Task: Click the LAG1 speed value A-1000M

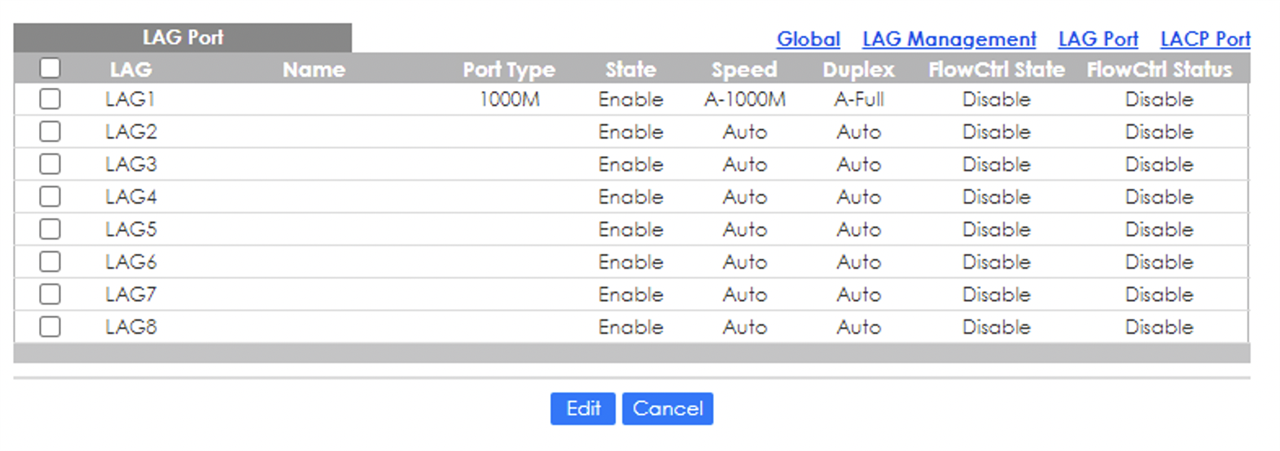Action: pyautogui.click(x=744, y=99)
